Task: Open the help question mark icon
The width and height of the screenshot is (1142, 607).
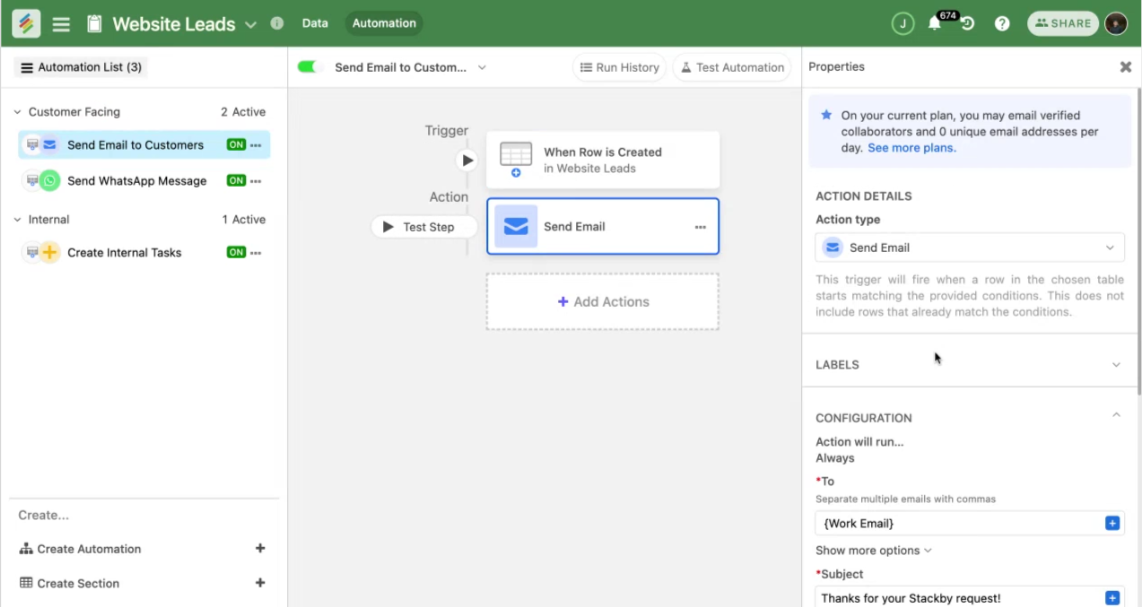Action: (1002, 23)
